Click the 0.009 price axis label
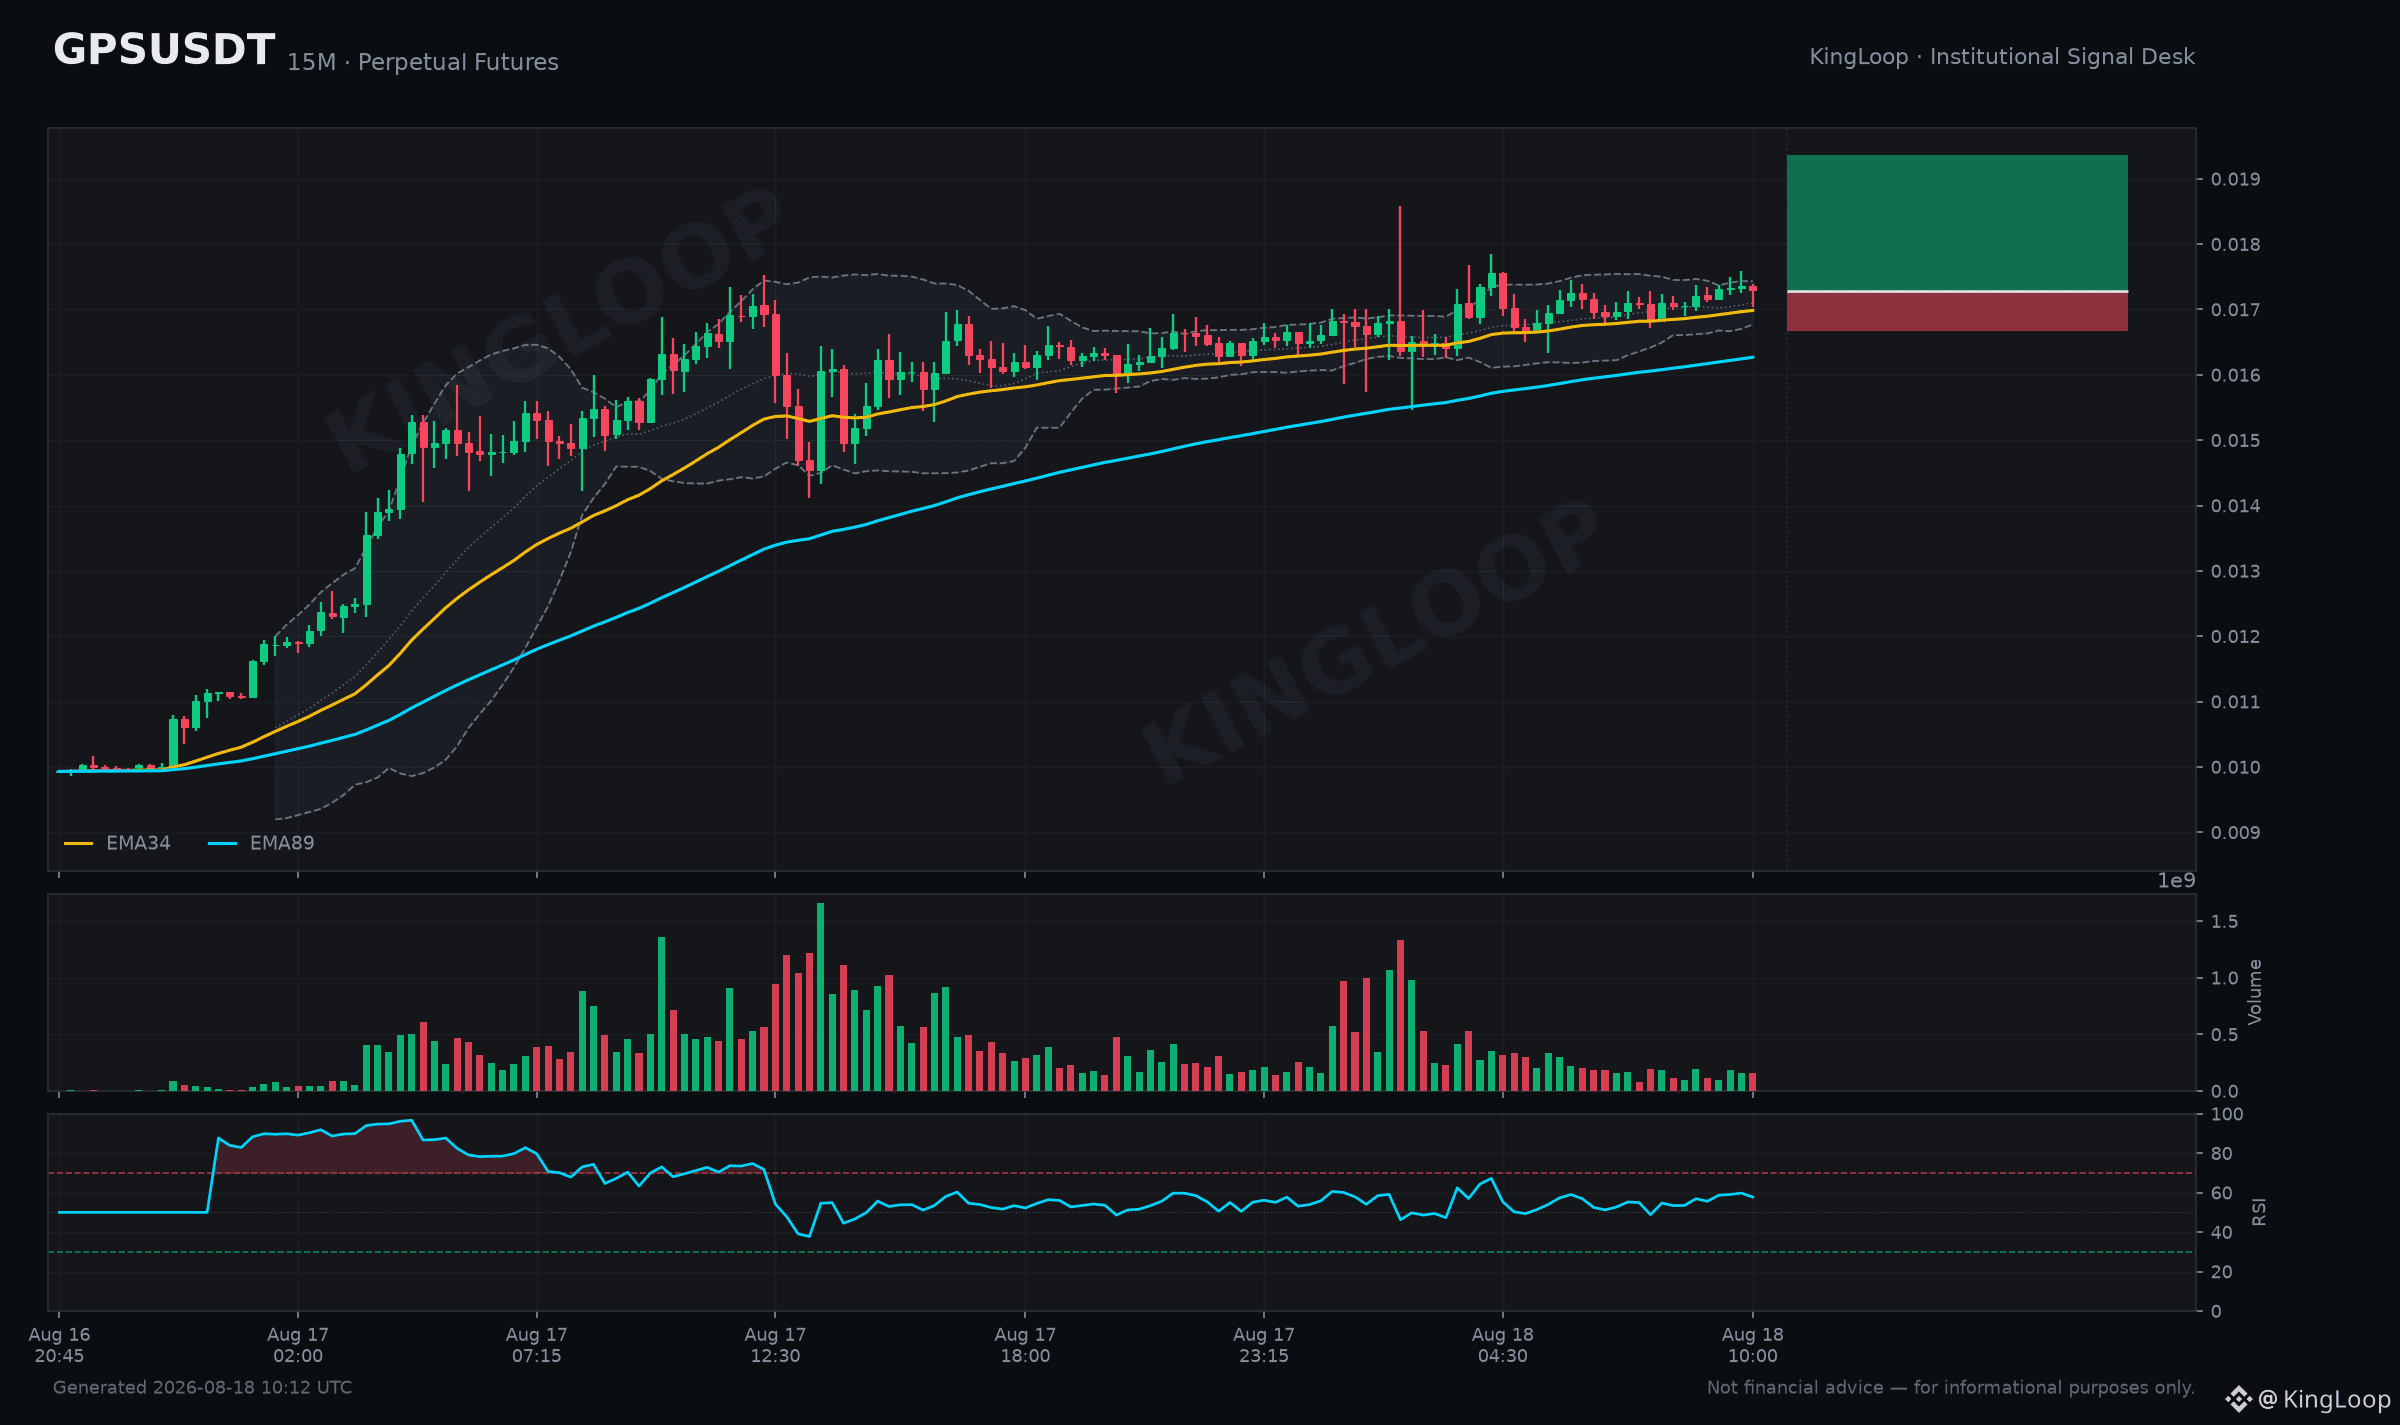Viewport: 2400px width, 1425px height. [2235, 832]
